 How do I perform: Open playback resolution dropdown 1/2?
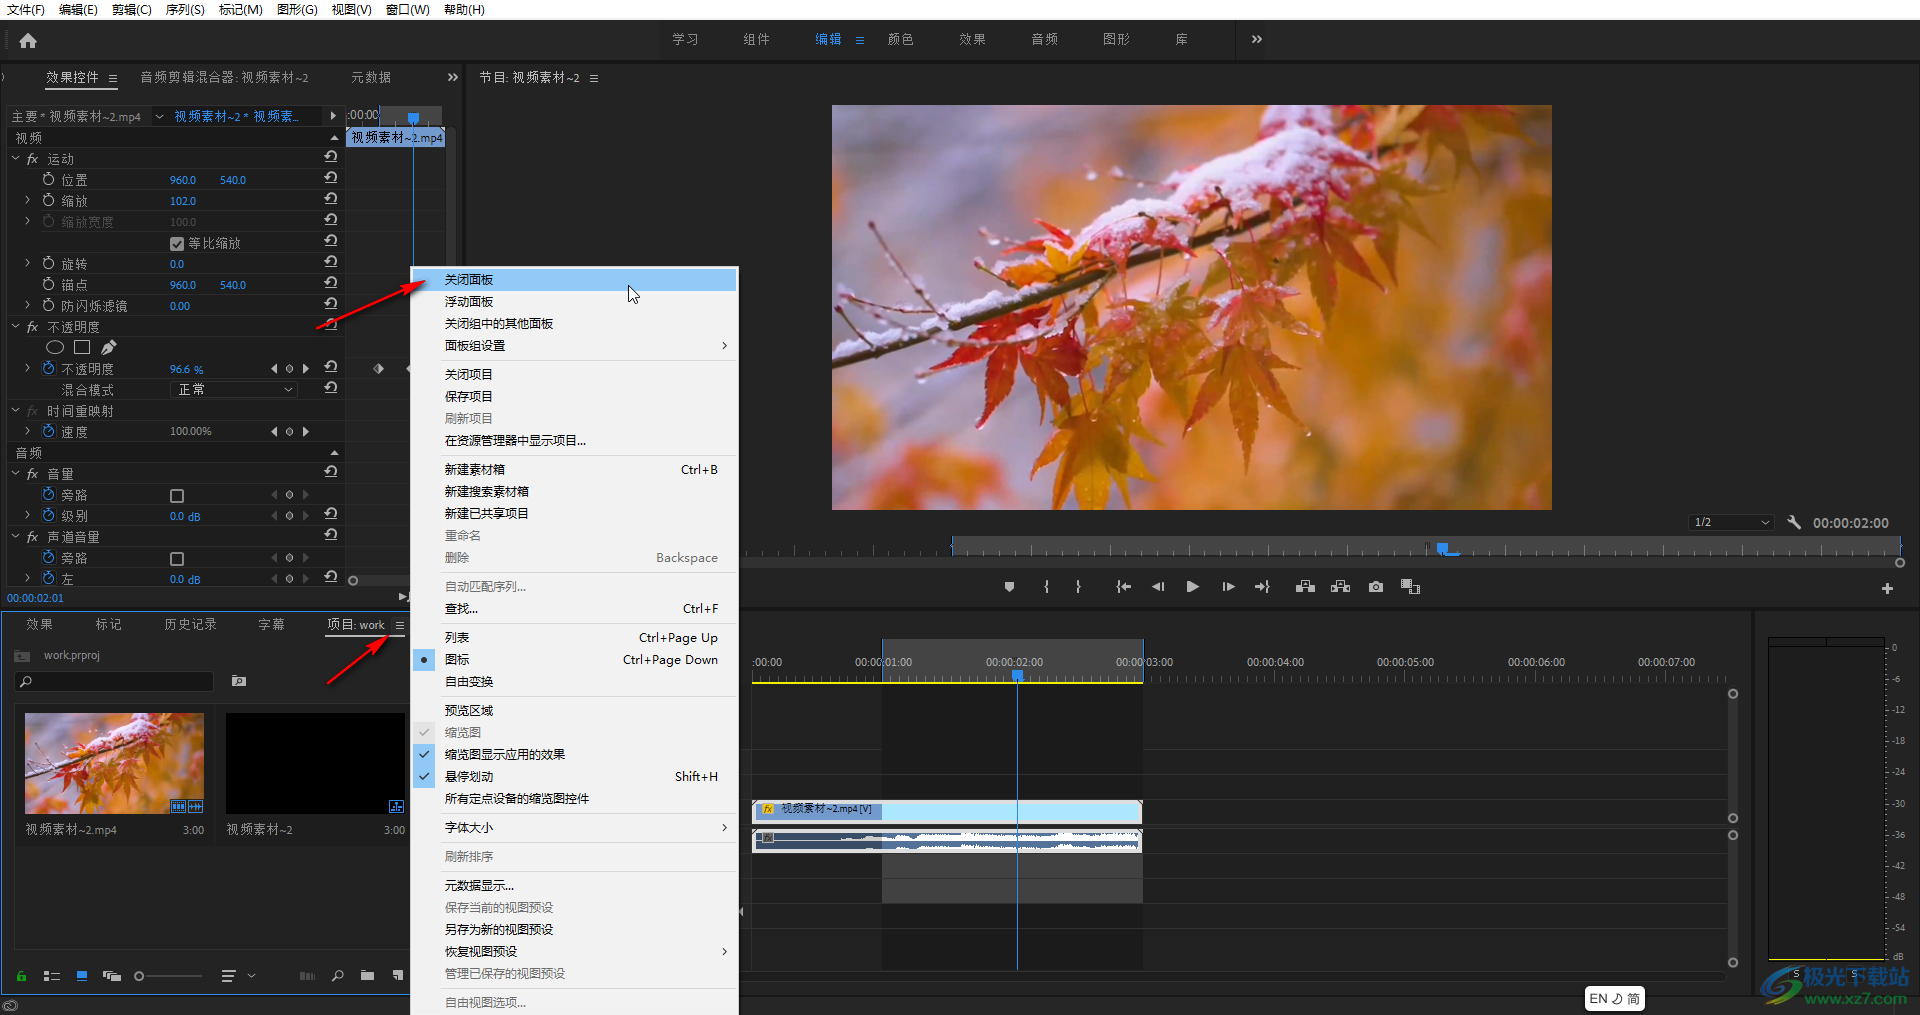(x=1732, y=522)
